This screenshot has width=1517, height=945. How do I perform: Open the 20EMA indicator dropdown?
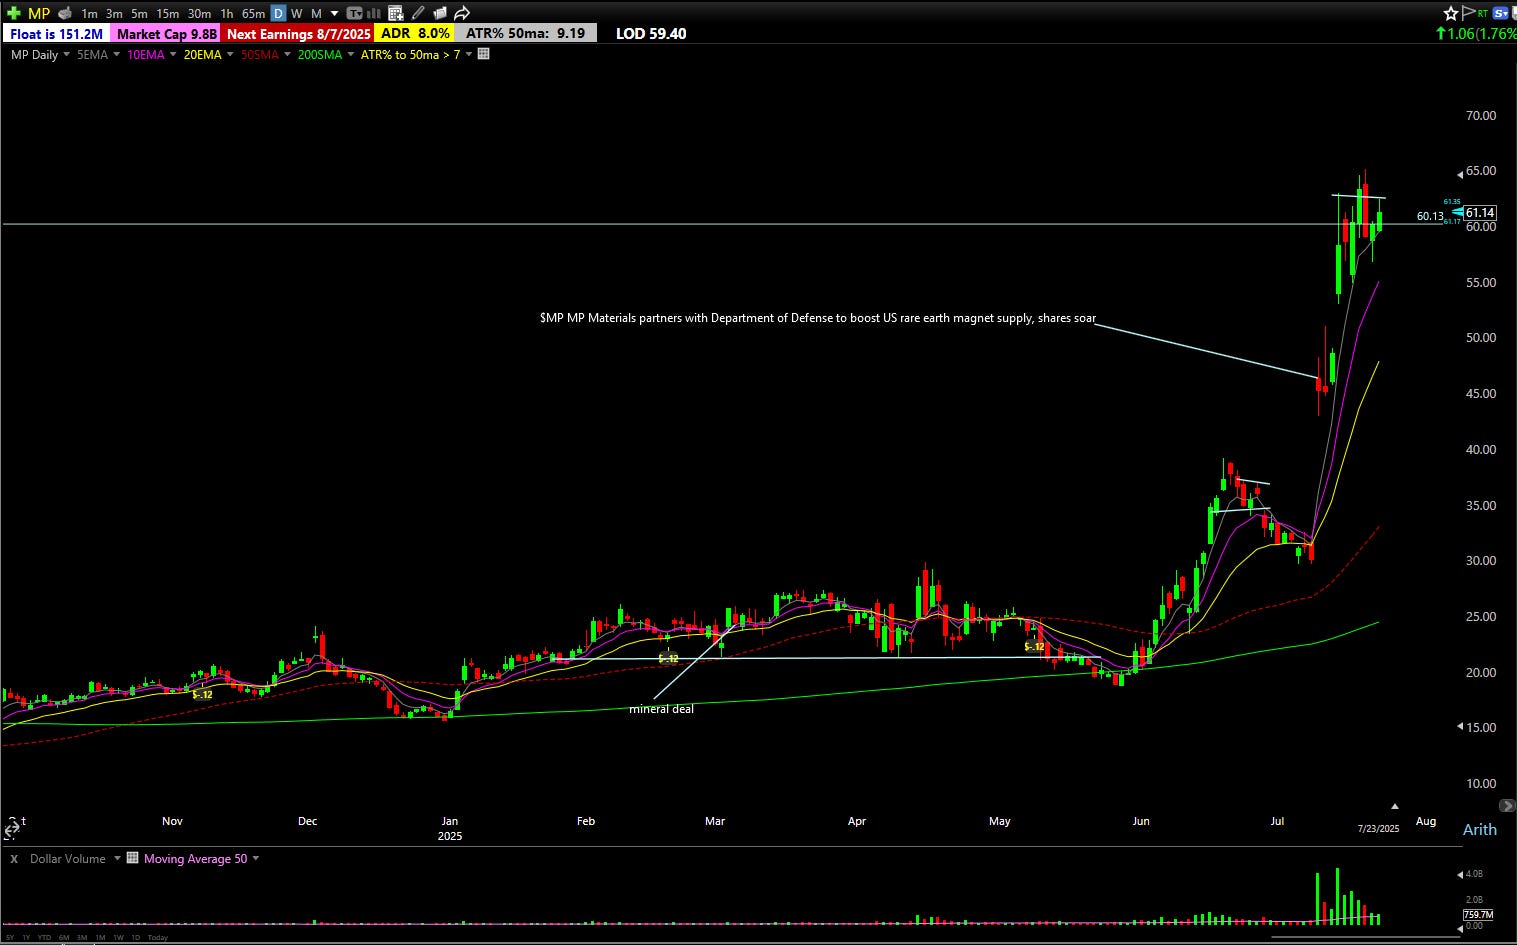click(230, 55)
